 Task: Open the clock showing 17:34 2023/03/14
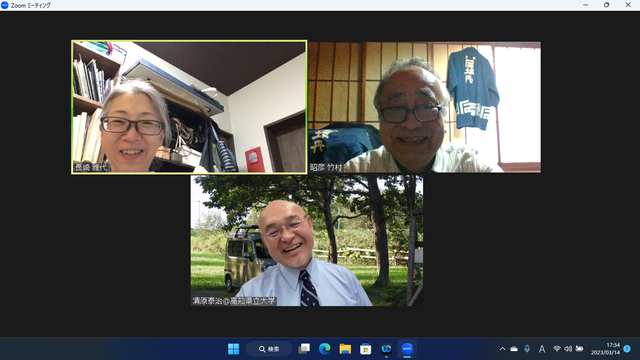click(605, 349)
